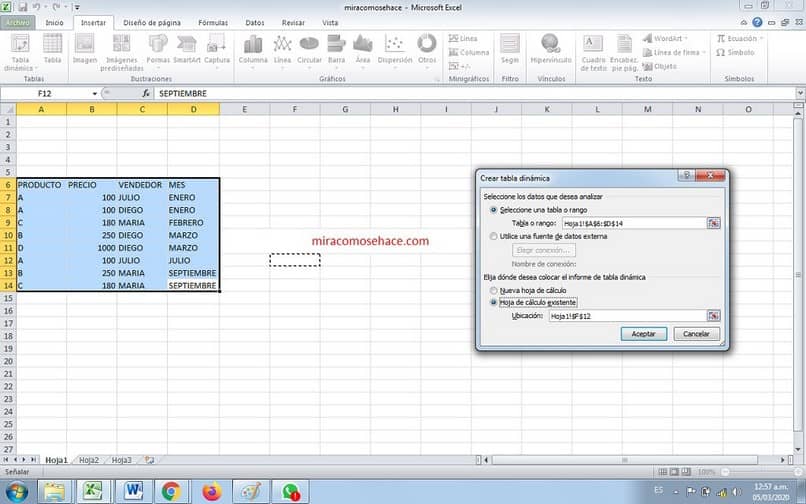Click the Ubicación input field

(x=627, y=316)
